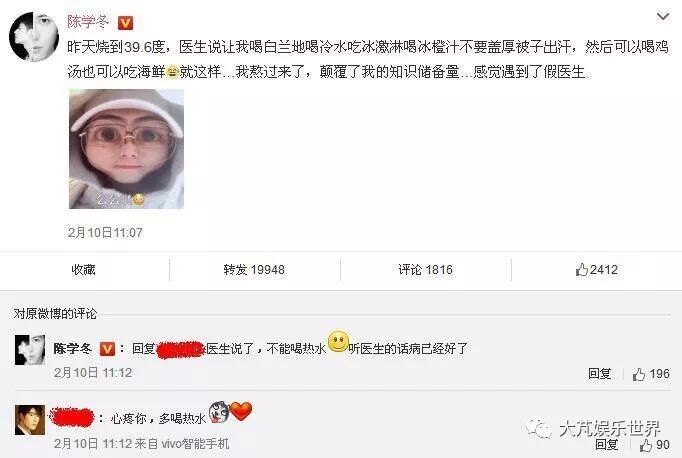The image size is (682, 458).
Task: Click the second commenter's avatar
Action: (x=30, y=420)
